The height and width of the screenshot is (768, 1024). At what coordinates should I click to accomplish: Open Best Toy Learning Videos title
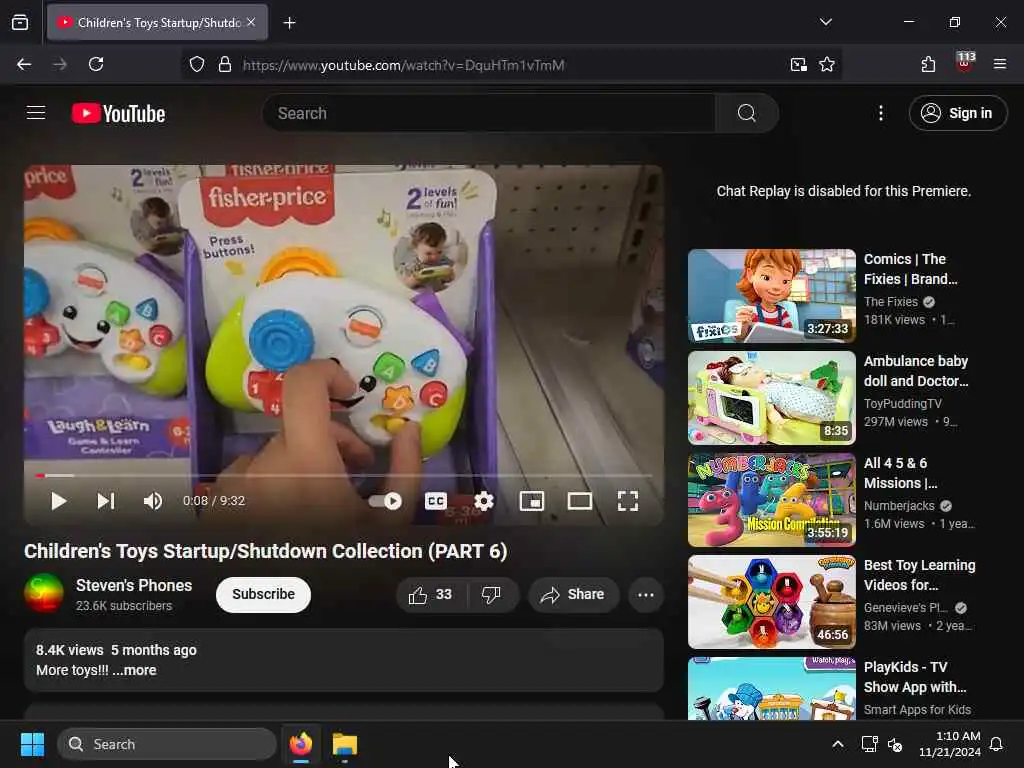coord(920,575)
